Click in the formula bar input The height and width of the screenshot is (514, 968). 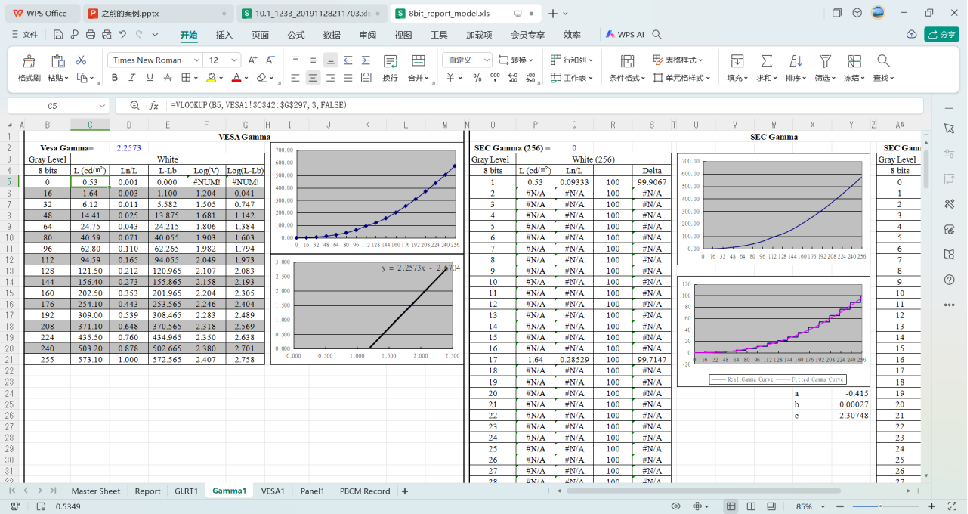click(x=543, y=106)
